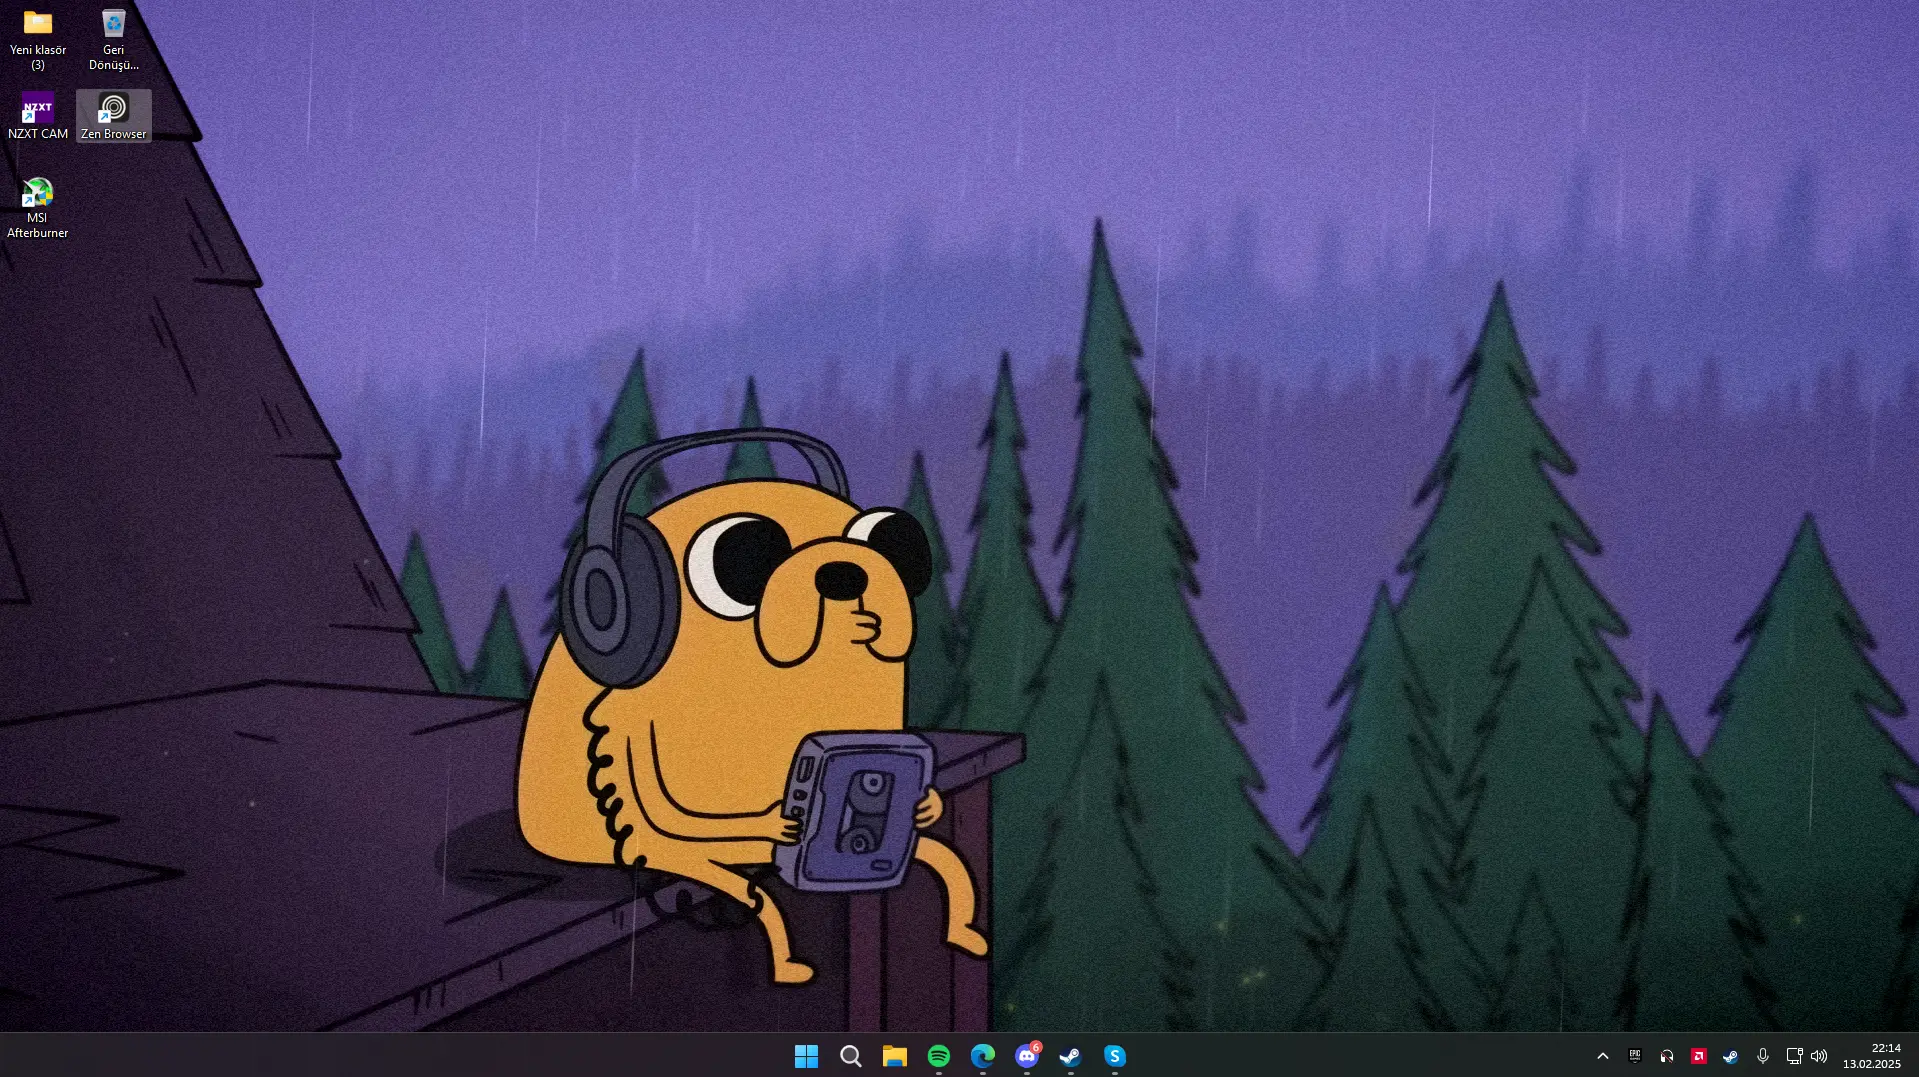Open taskbar Search
This screenshot has width=1919, height=1077.
coord(851,1056)
